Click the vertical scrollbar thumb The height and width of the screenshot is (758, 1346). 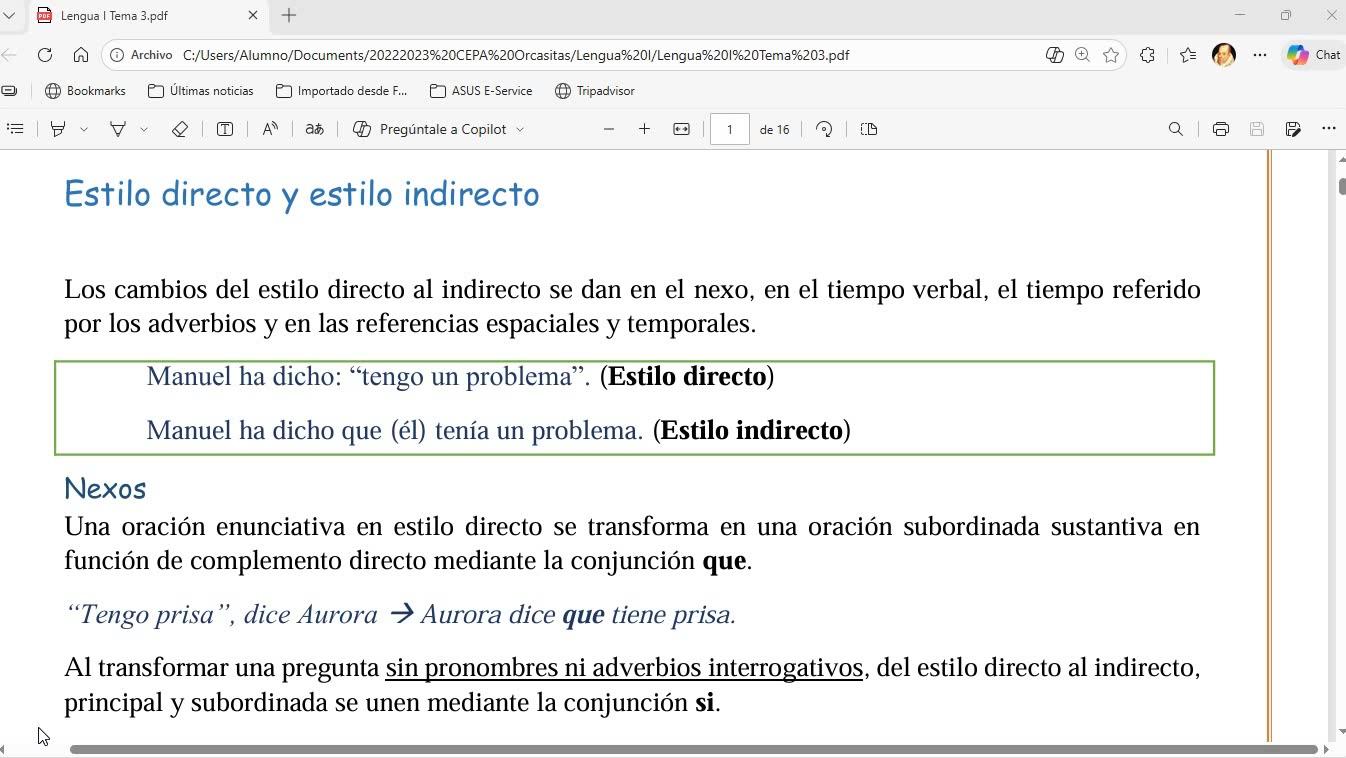[x=1341, y=186]
